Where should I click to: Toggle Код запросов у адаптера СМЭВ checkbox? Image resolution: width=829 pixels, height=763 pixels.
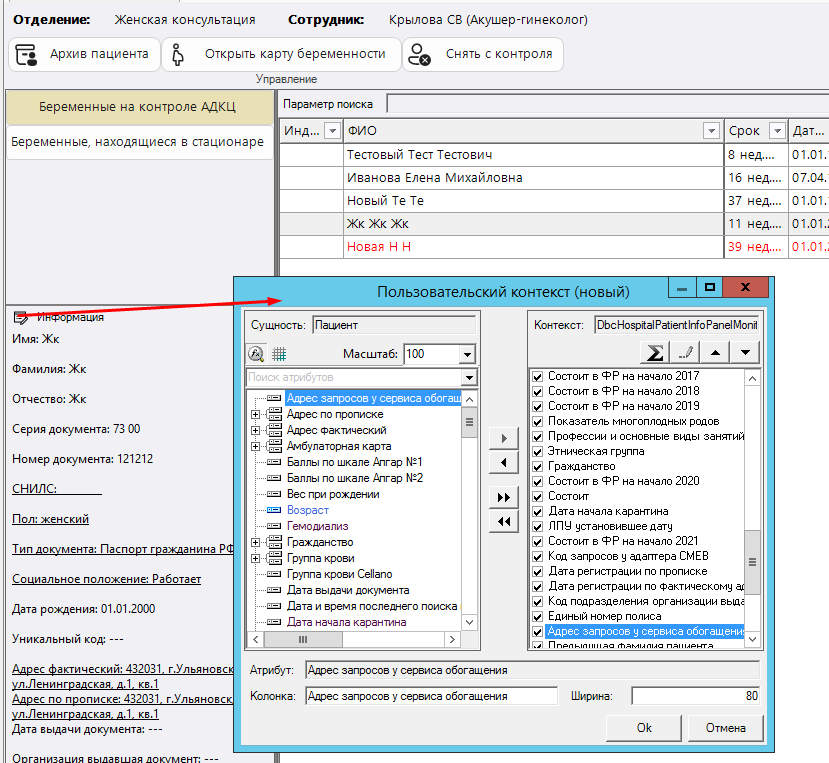pyautogui.click(x=538, y=557)
